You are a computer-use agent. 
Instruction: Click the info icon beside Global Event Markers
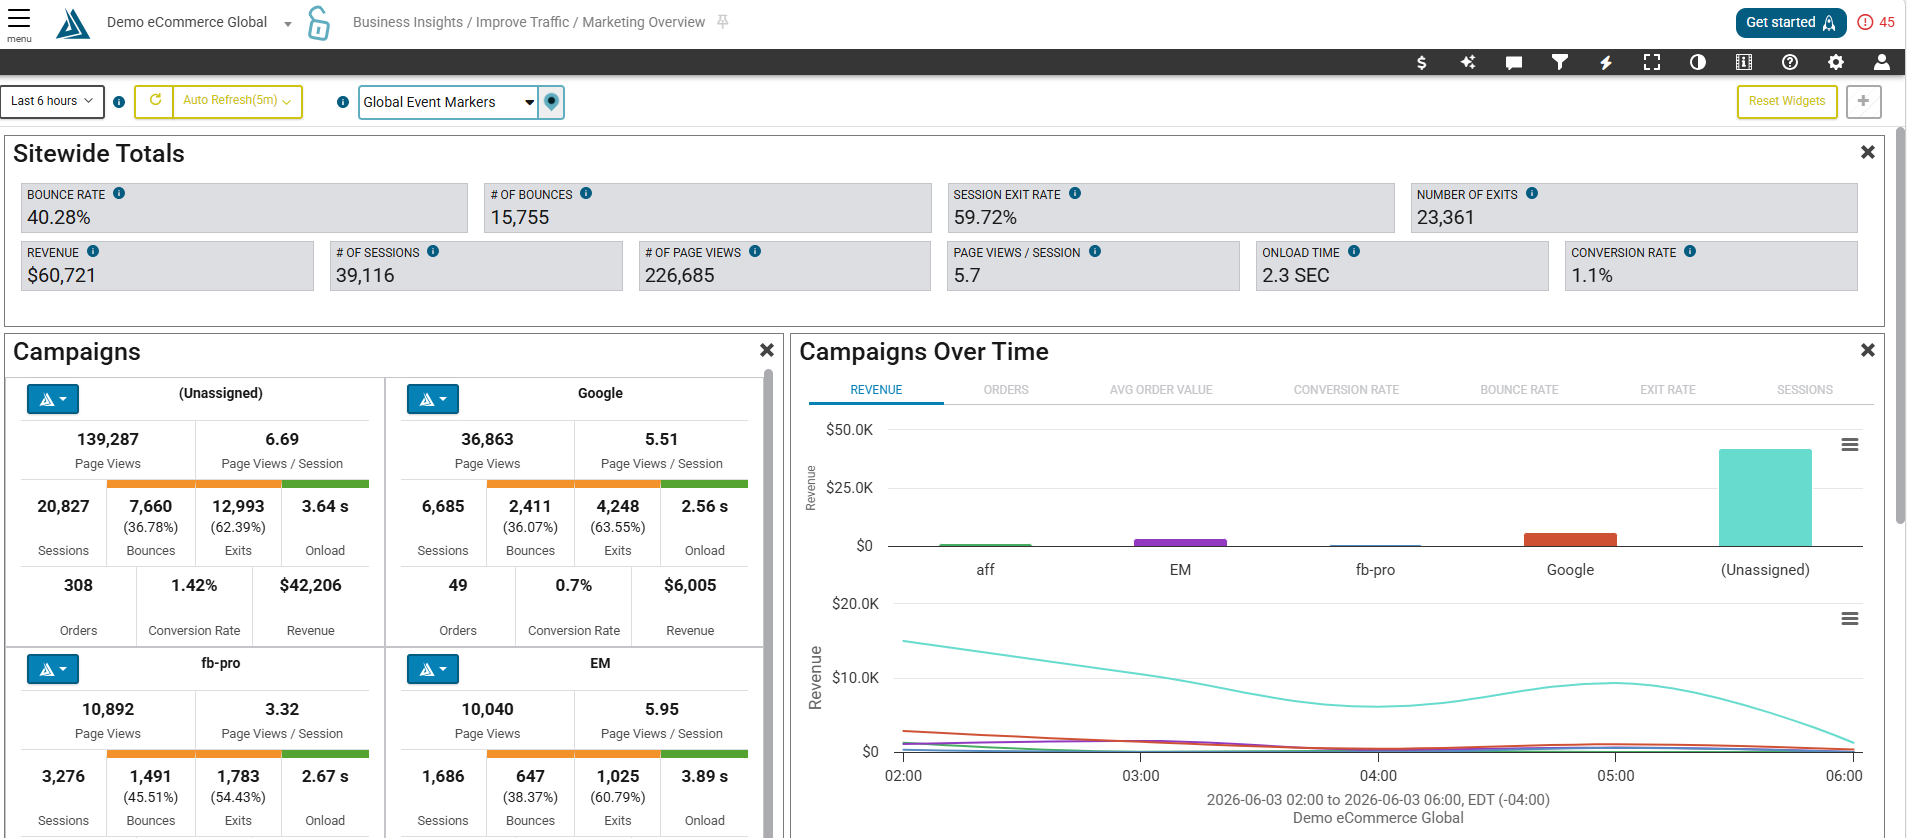(343, 102)
